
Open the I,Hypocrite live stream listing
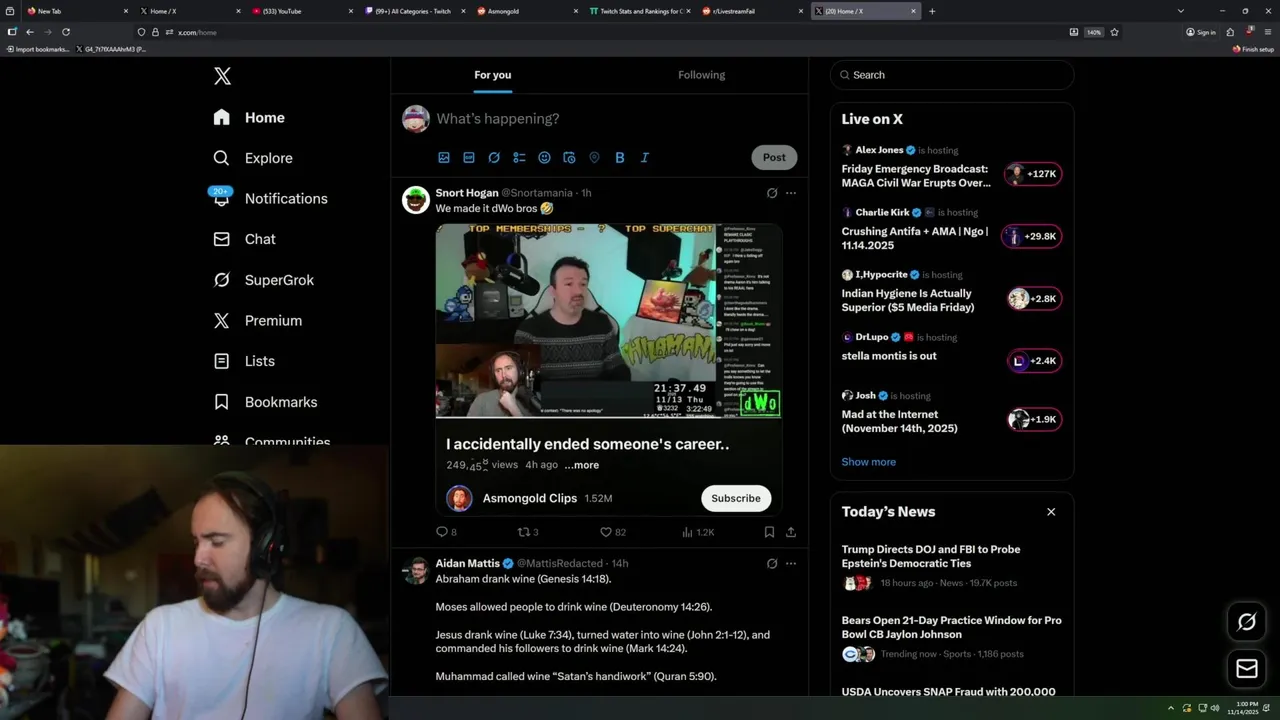tap(952, 291)
